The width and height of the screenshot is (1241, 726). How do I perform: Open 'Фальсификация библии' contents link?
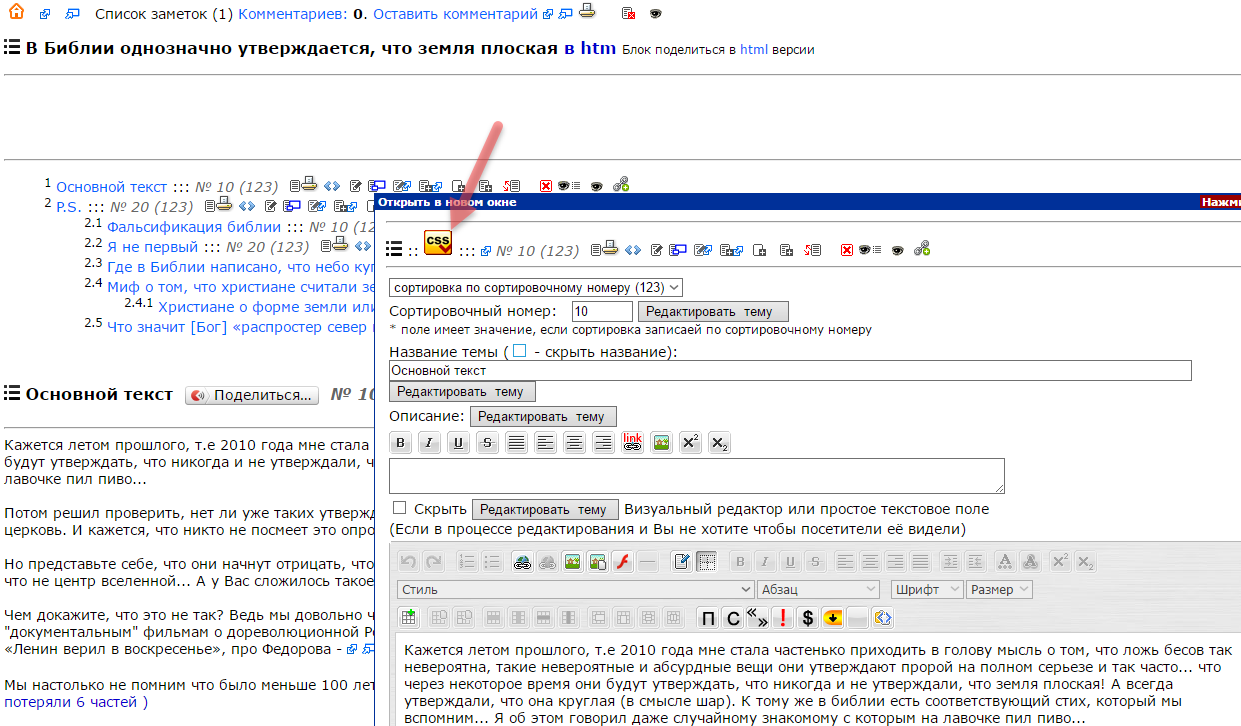pos(194,227)
